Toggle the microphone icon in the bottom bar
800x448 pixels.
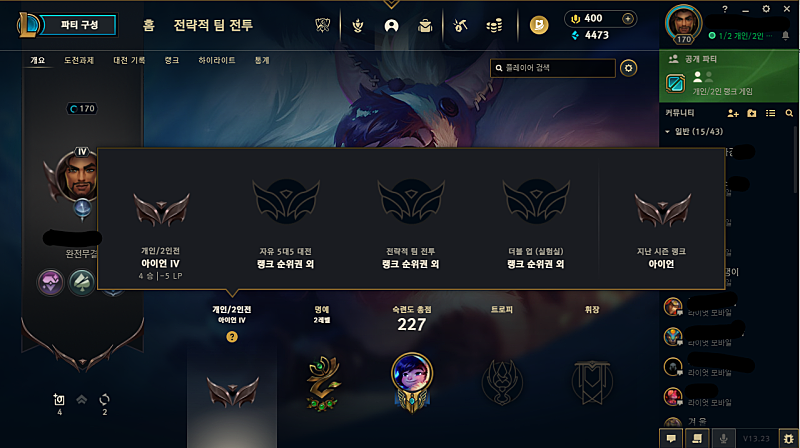pyautogui.click(x=723, y=438)
